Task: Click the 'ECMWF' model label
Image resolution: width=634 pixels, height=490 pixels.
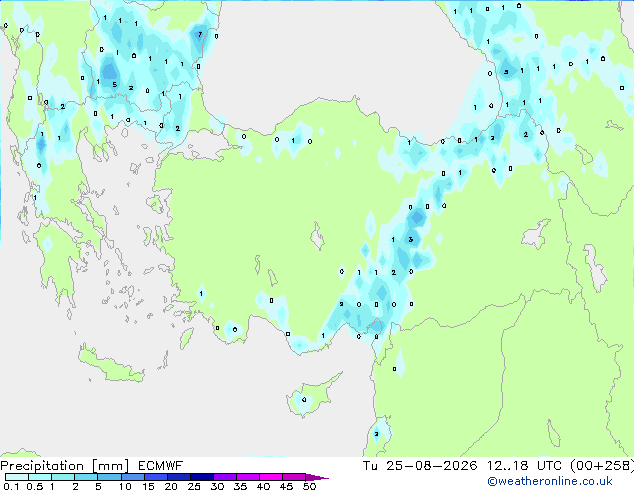Action: click(x=160, y=466)
